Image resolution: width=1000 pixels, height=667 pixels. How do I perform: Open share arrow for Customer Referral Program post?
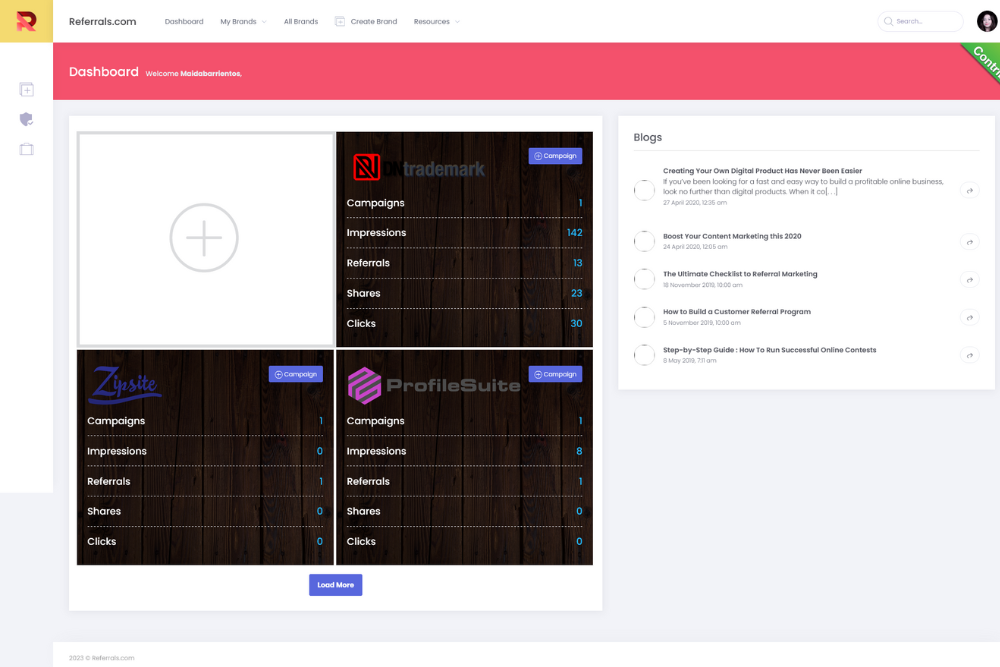click(x=968, y=317)
